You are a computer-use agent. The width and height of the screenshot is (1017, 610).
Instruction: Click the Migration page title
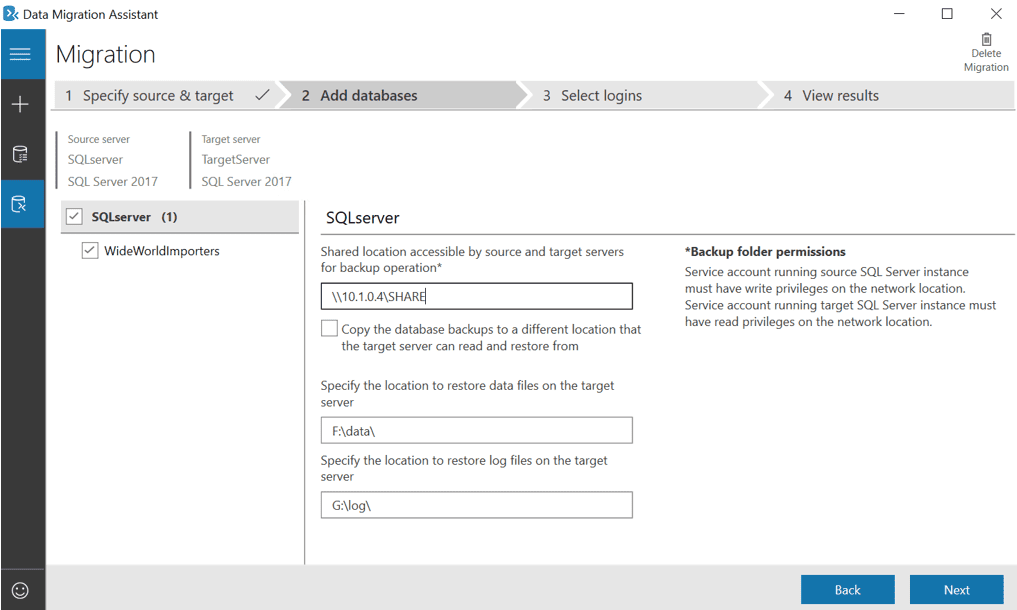point(106,55)
